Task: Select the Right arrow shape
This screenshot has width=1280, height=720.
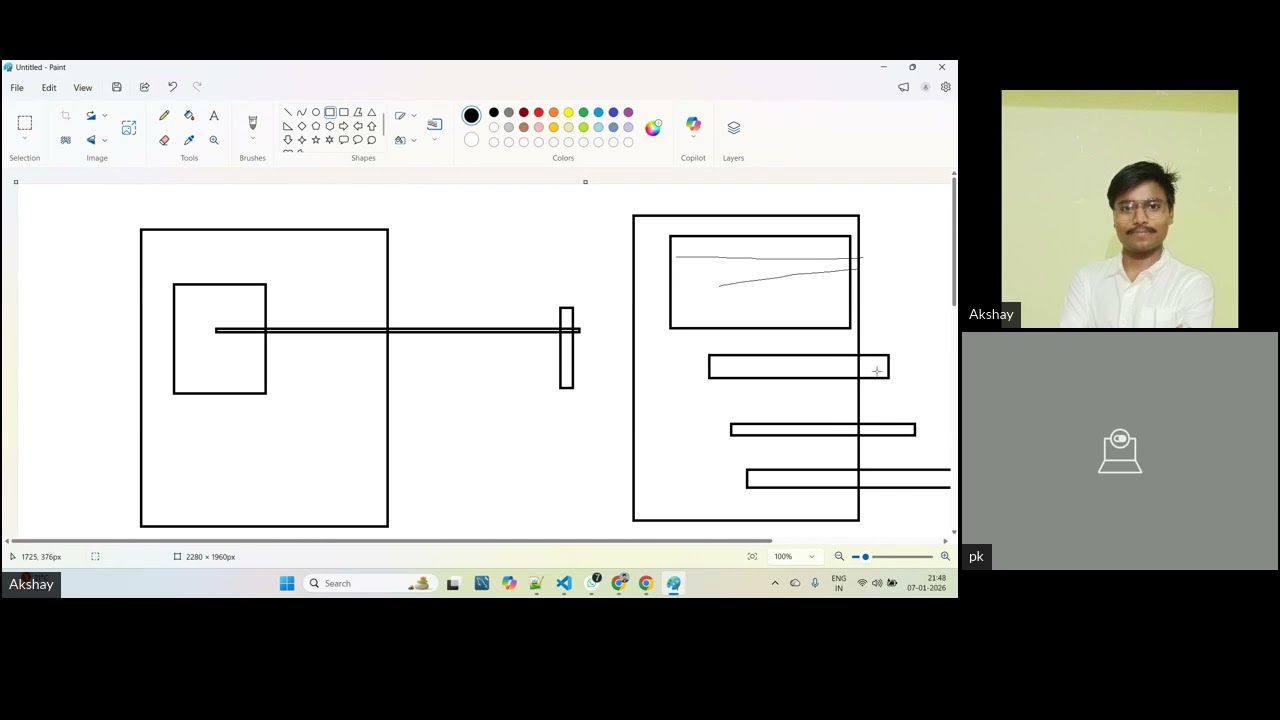Action: [x=344, y=127]
